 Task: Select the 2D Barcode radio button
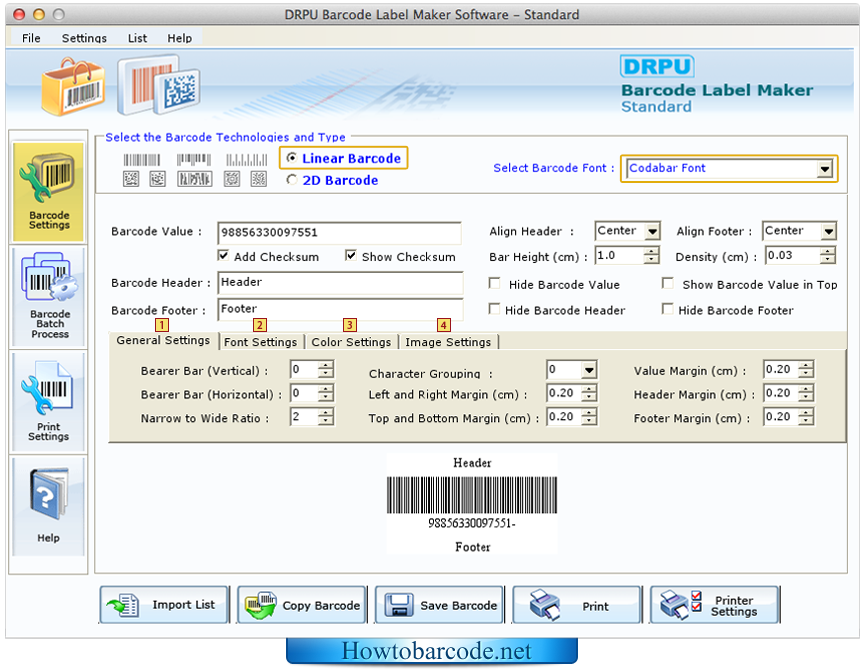click(292, 180)
